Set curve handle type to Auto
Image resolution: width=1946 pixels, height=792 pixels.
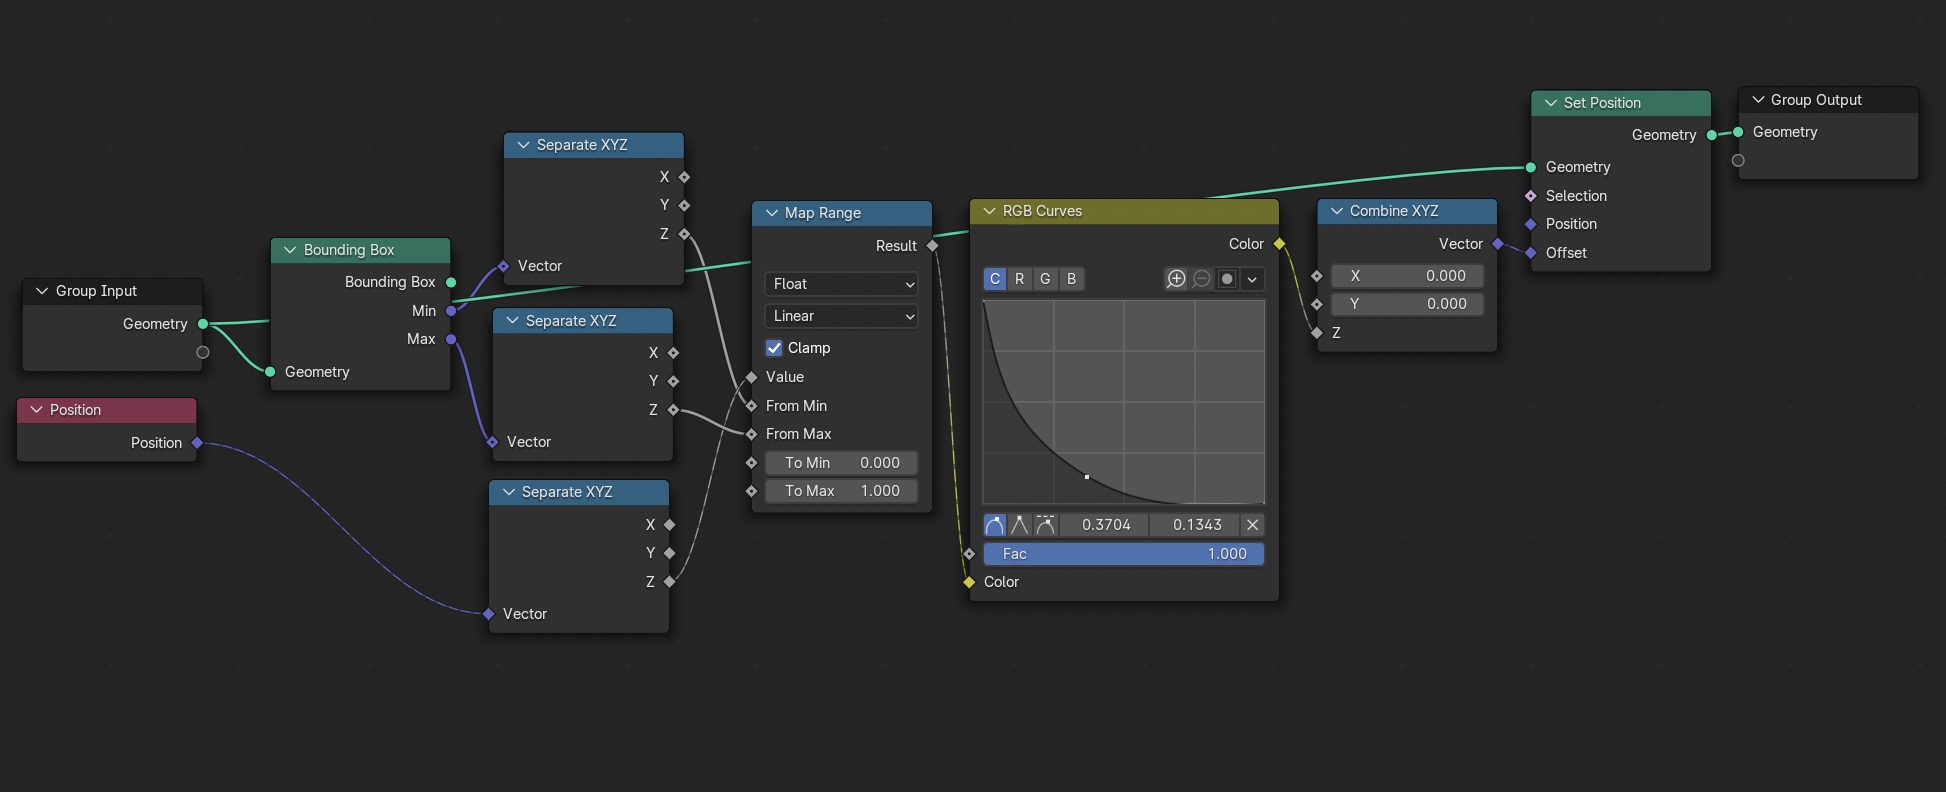(x=994, y=525)
